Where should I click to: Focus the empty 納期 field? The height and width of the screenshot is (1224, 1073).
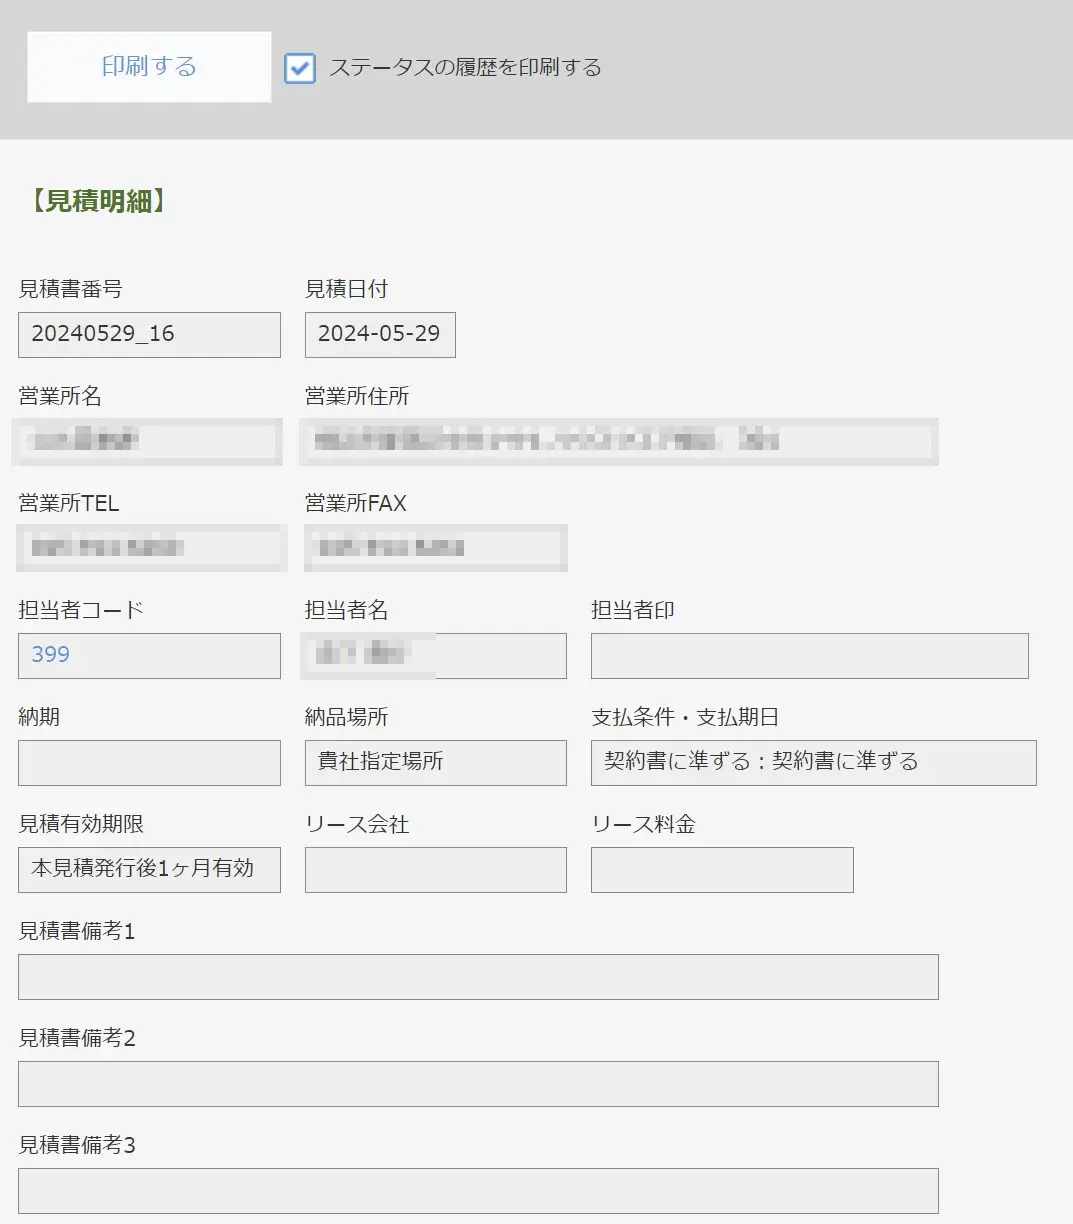coord(149,762)
